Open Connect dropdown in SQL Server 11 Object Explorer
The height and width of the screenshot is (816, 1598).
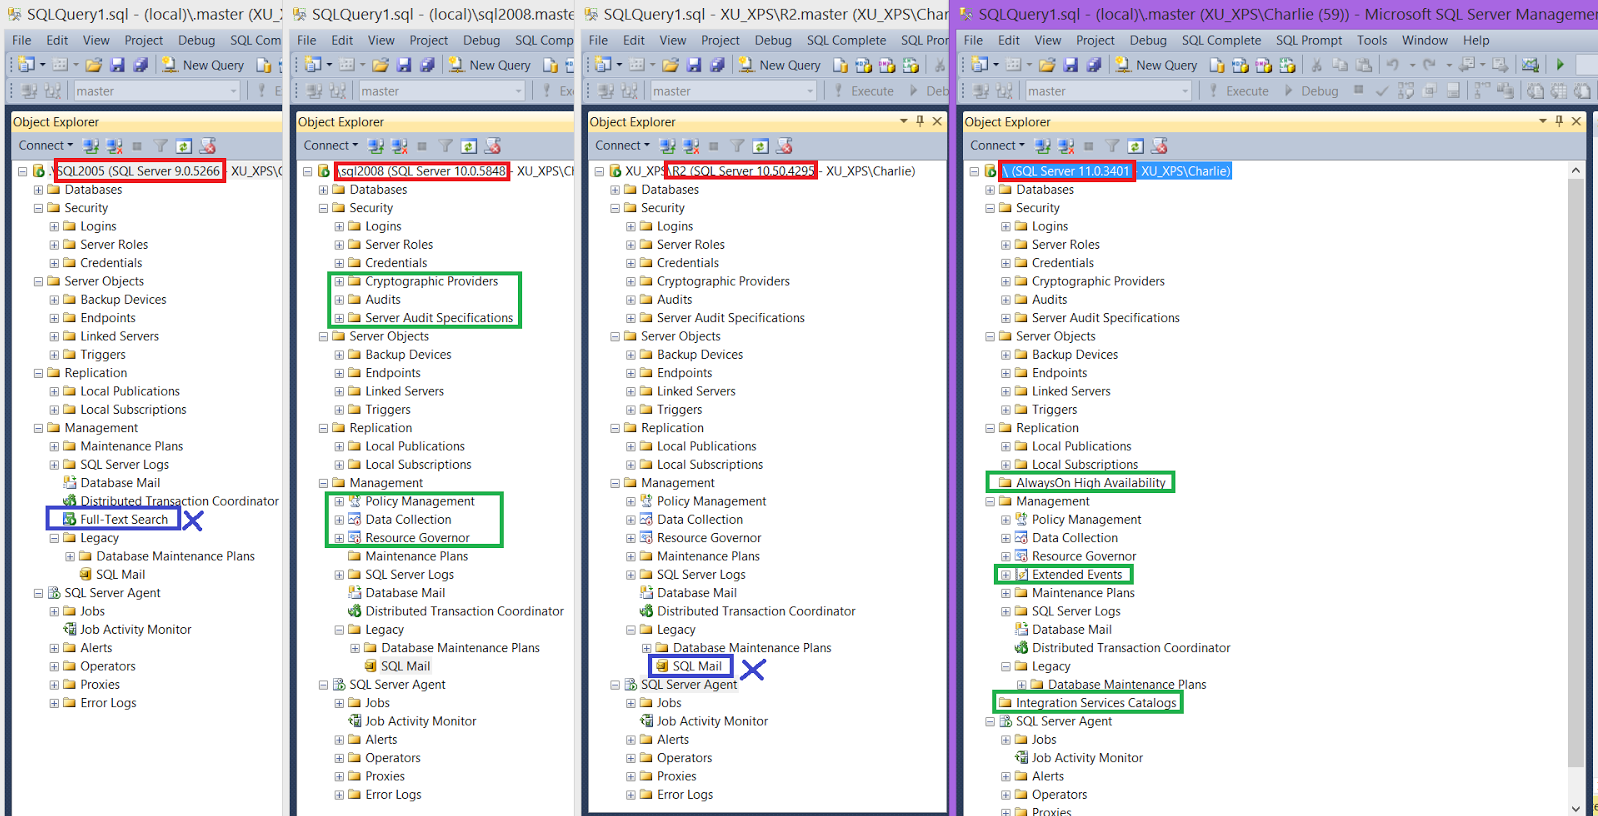[997, 146]
